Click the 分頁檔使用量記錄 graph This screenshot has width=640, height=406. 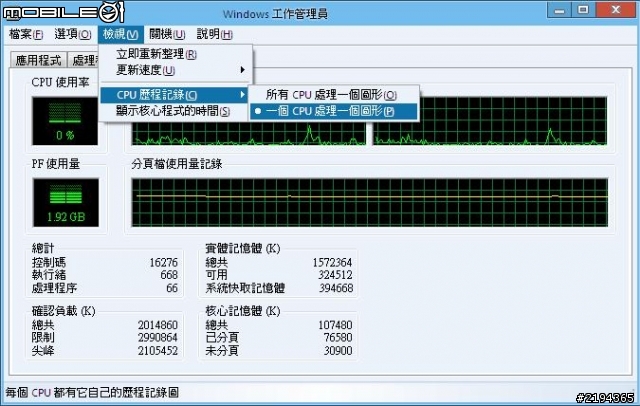(370, 202)
